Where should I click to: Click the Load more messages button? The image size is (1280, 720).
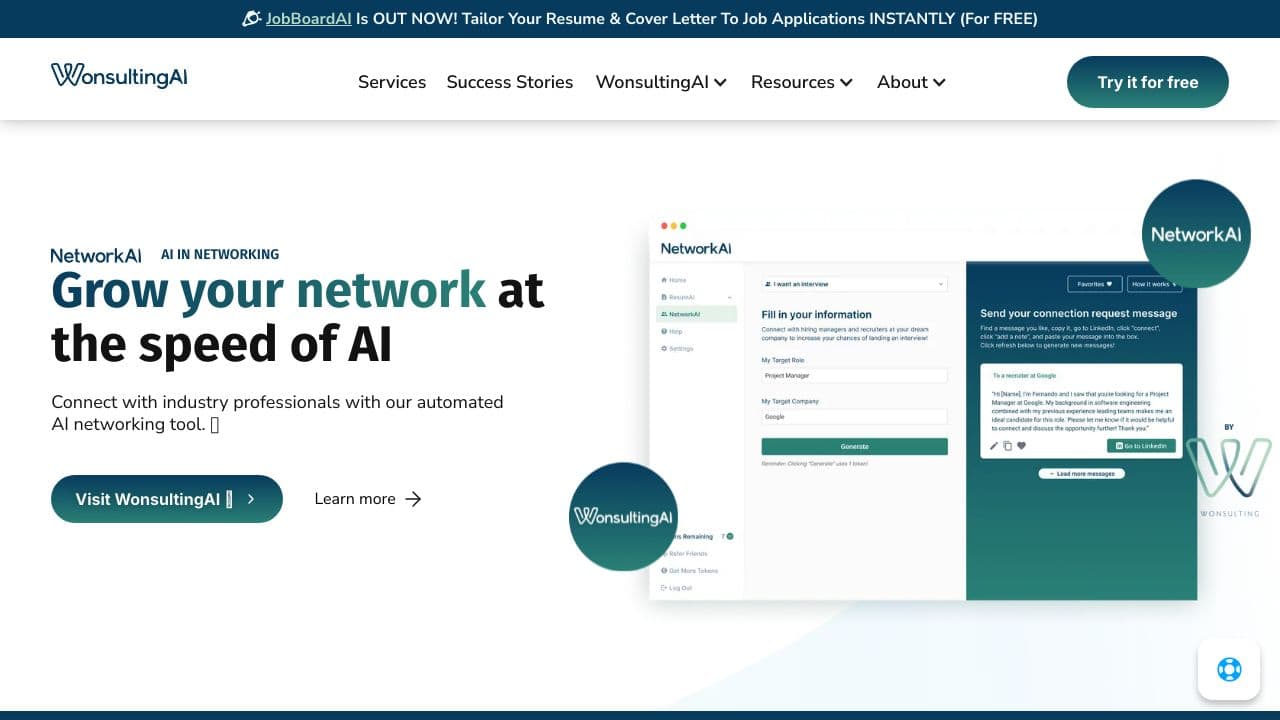(1081, 473)
